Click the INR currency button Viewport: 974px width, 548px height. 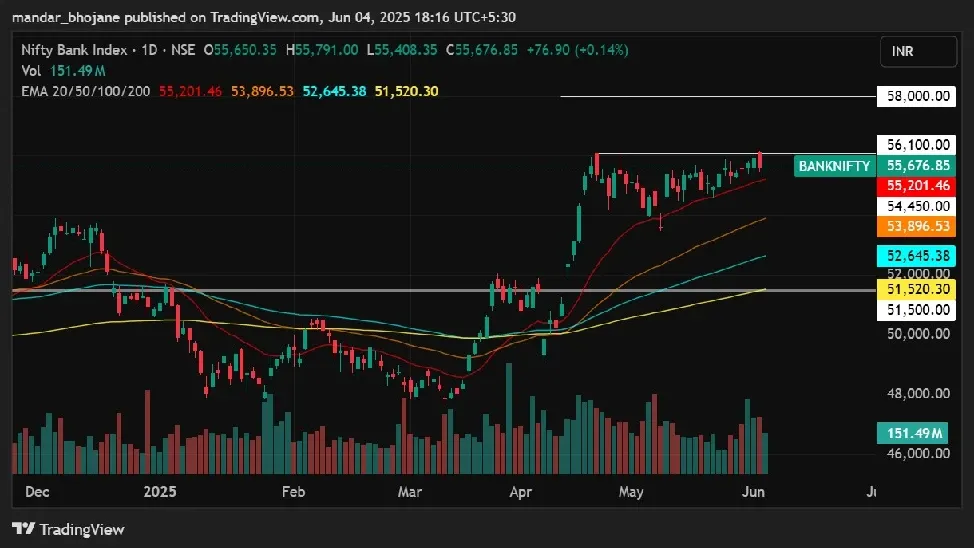pyautogui.click(x=918, y=52)
